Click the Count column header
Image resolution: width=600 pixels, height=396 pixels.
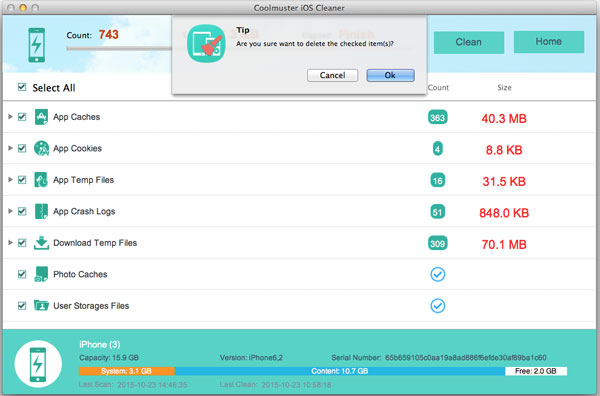pos(438,88)
